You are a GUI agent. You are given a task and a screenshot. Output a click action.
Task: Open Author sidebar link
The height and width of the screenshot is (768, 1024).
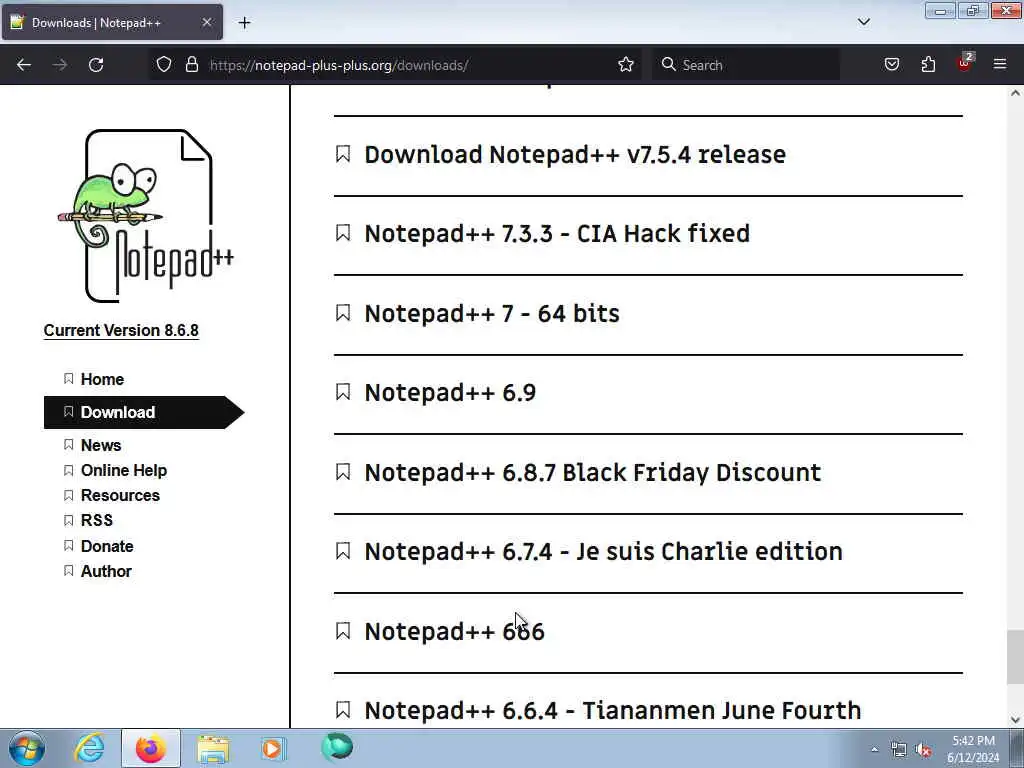click(x=106, y=571)
